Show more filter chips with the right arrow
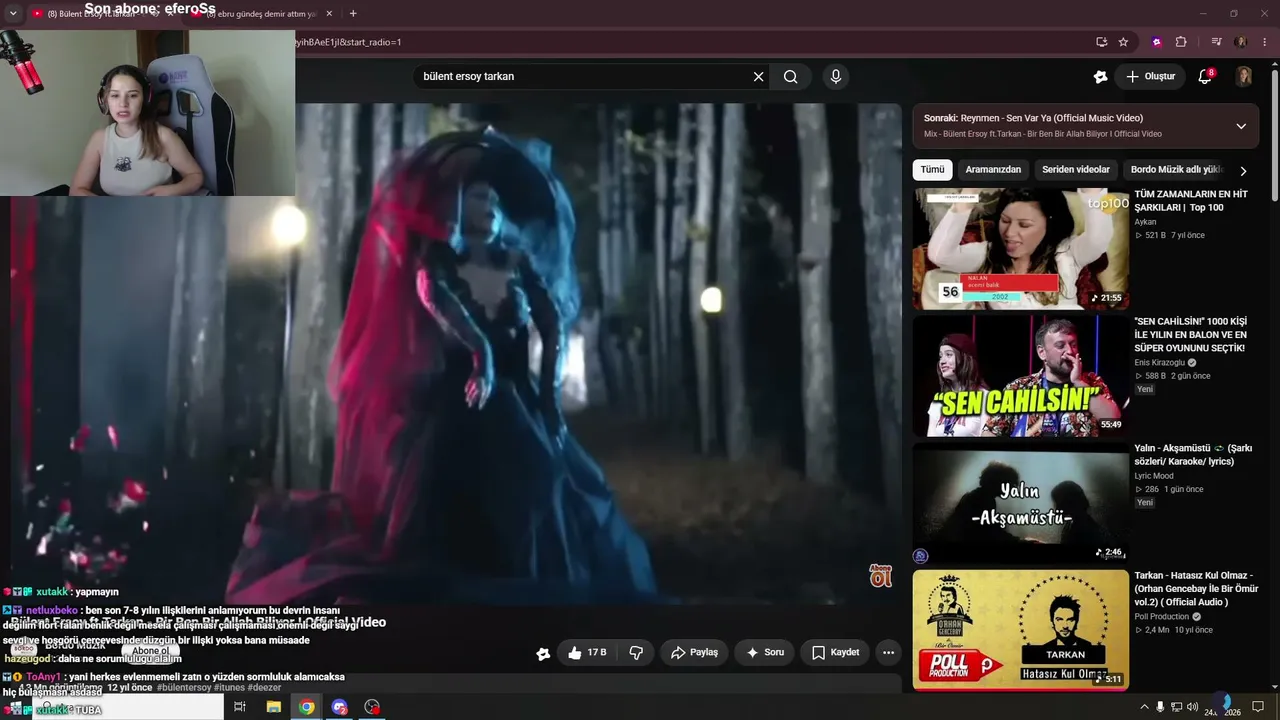The height and width of the screenshot is (720, 1280). click(x=1243, y=171)
